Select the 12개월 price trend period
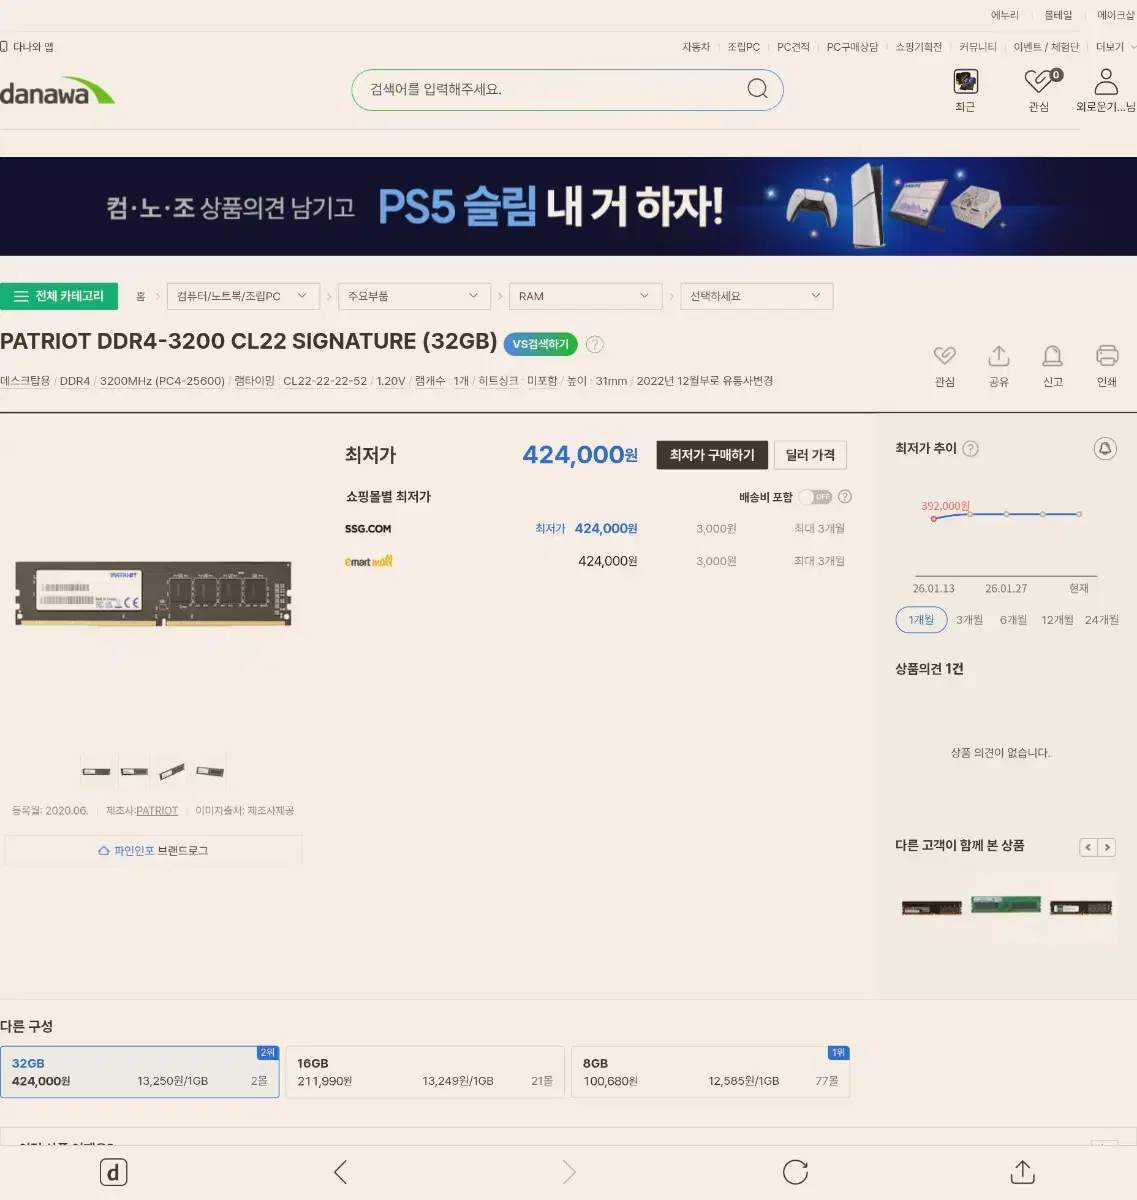Image resolution: width=1137 pixels, height=1200 pixels. [x=1057, y=620]
